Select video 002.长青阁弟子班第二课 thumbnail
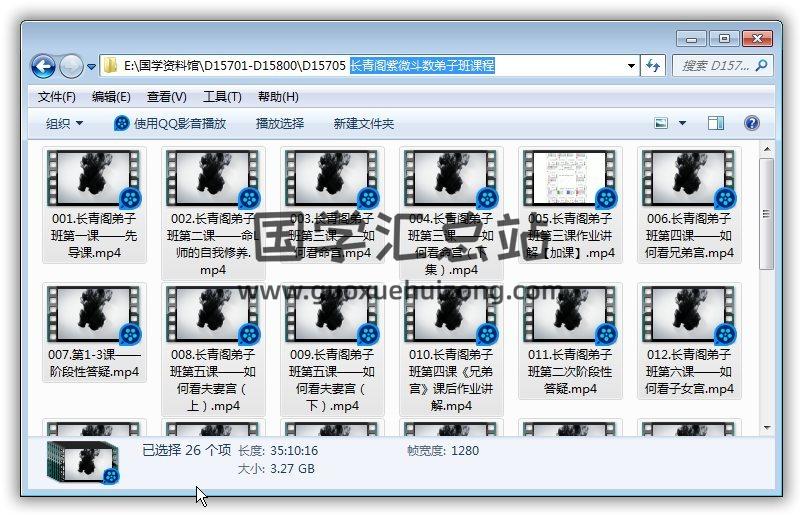Viewport: 803px width, 517px height. 213,178
